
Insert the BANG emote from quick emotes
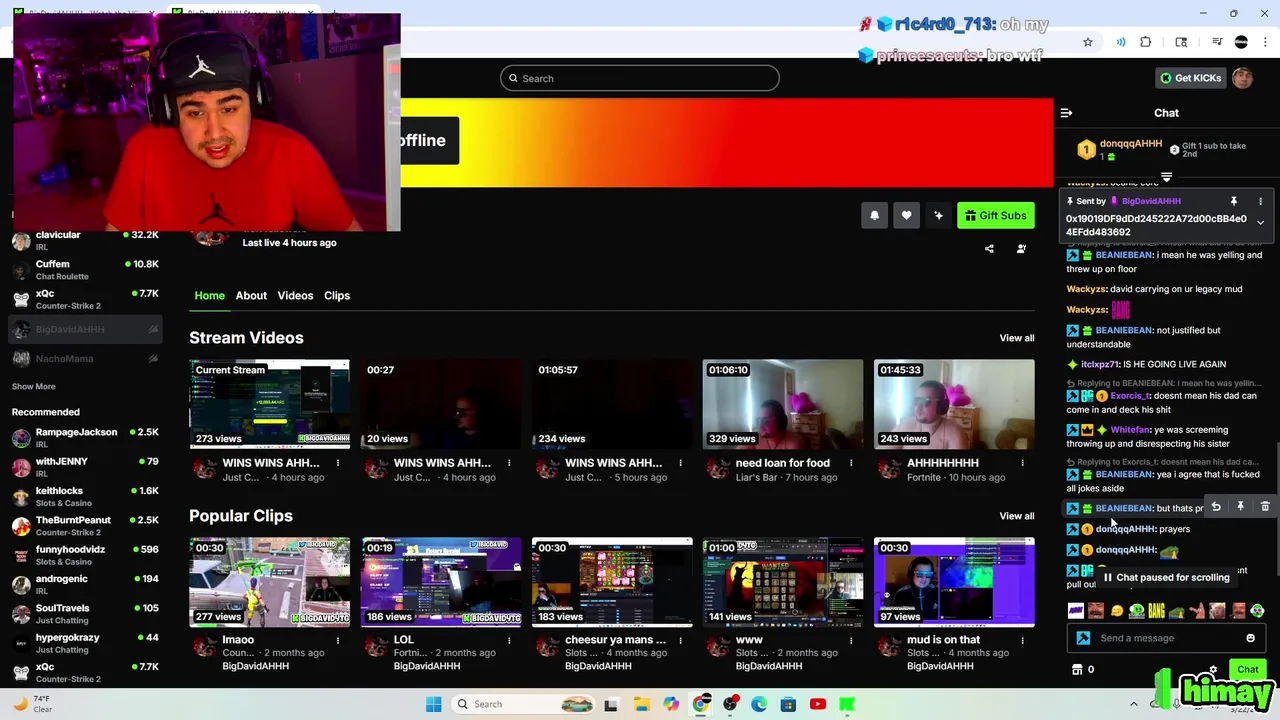(1156, 610)
